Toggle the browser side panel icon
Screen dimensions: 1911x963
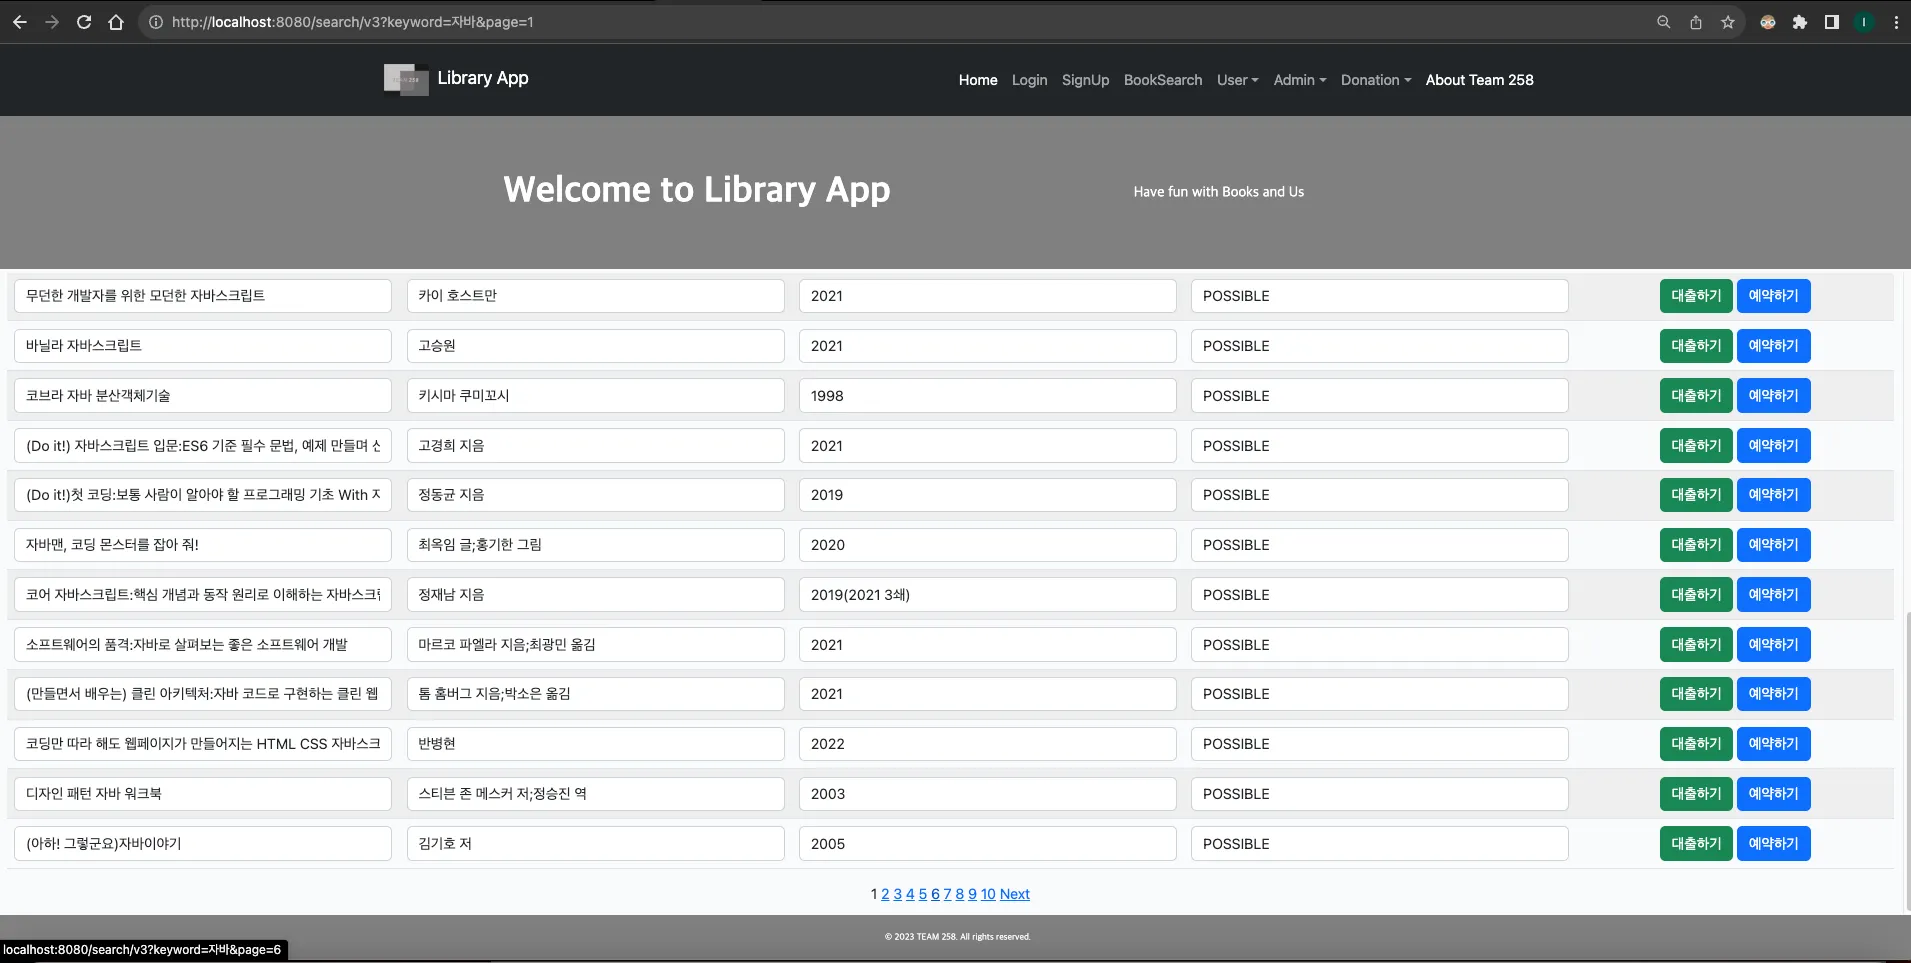tap(1832, 22)
